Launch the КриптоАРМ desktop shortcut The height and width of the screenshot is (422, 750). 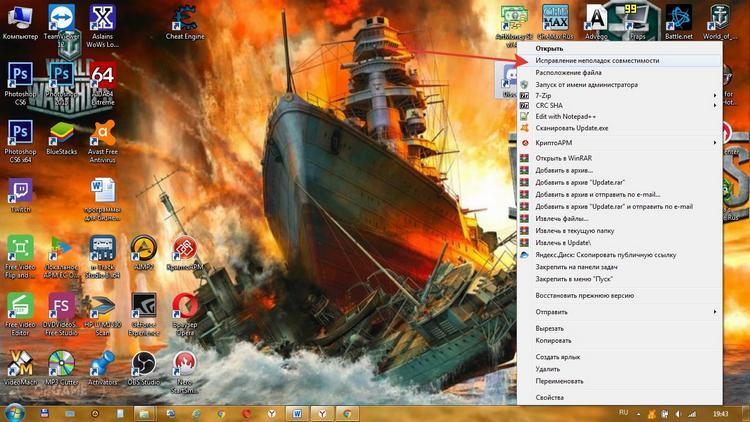185,254
